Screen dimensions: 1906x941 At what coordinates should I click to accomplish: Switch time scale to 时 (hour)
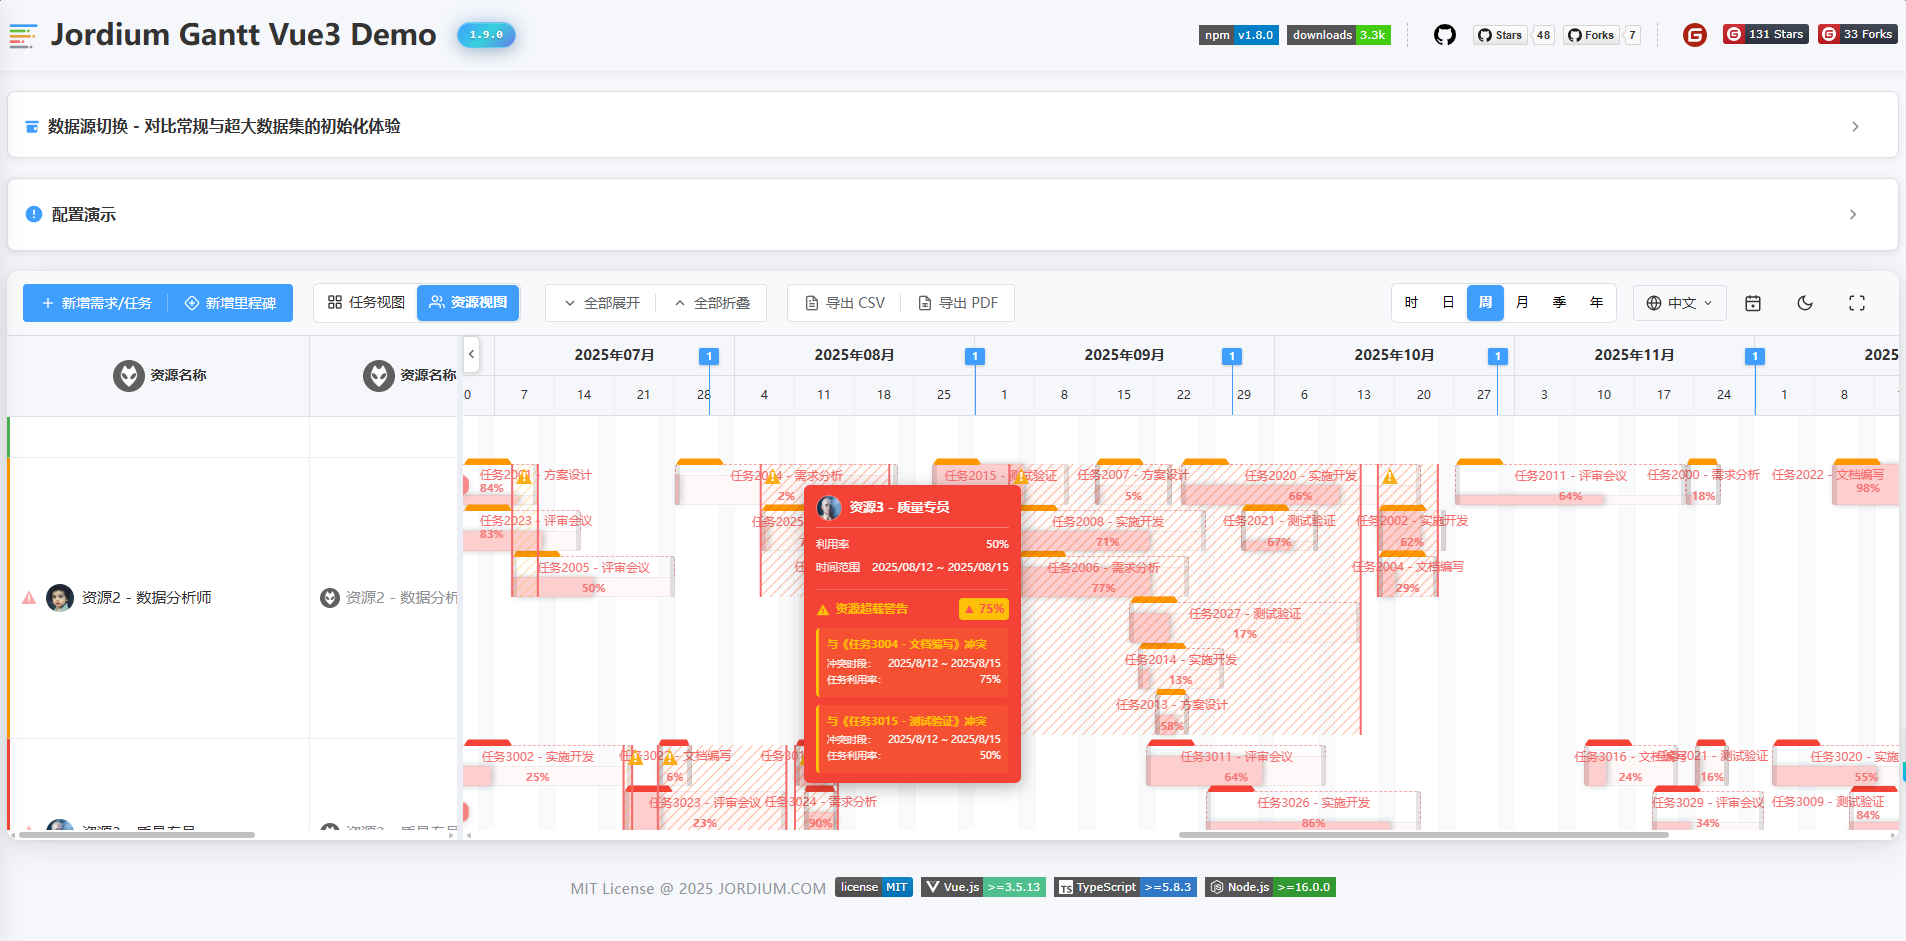click(x=1411, y=303)
